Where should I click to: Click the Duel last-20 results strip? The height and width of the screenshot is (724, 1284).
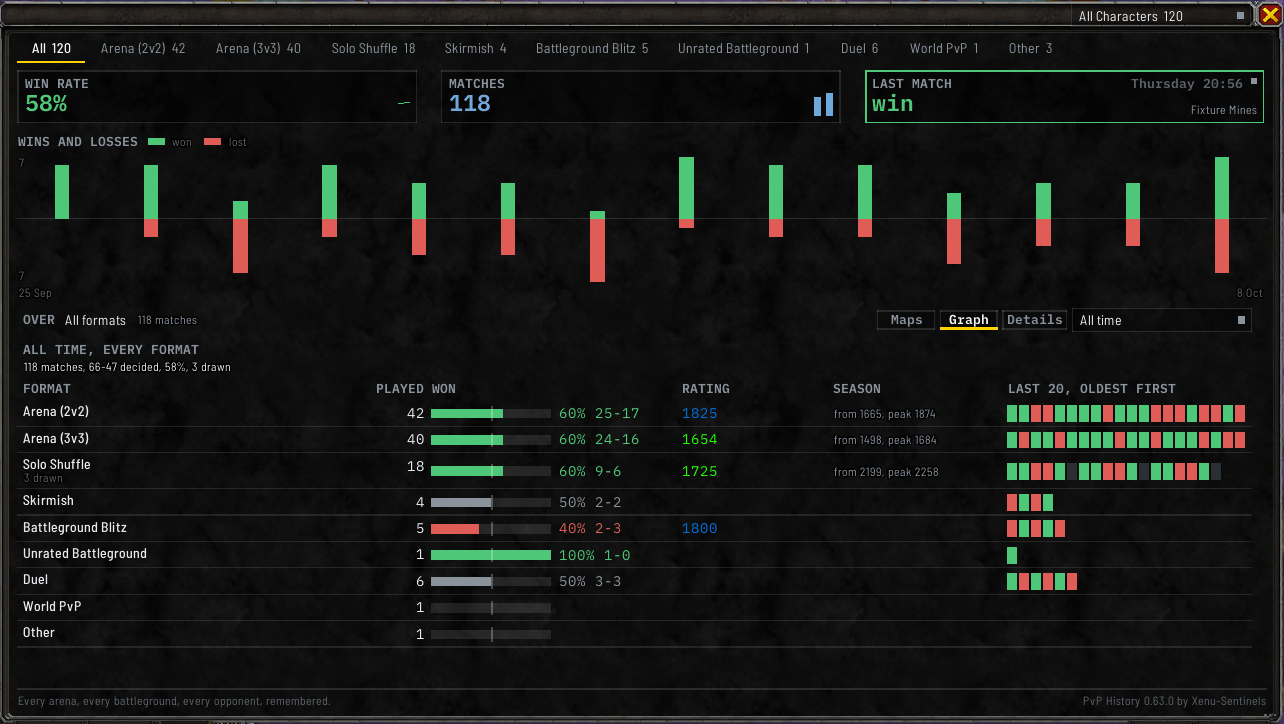[1042, 581]
